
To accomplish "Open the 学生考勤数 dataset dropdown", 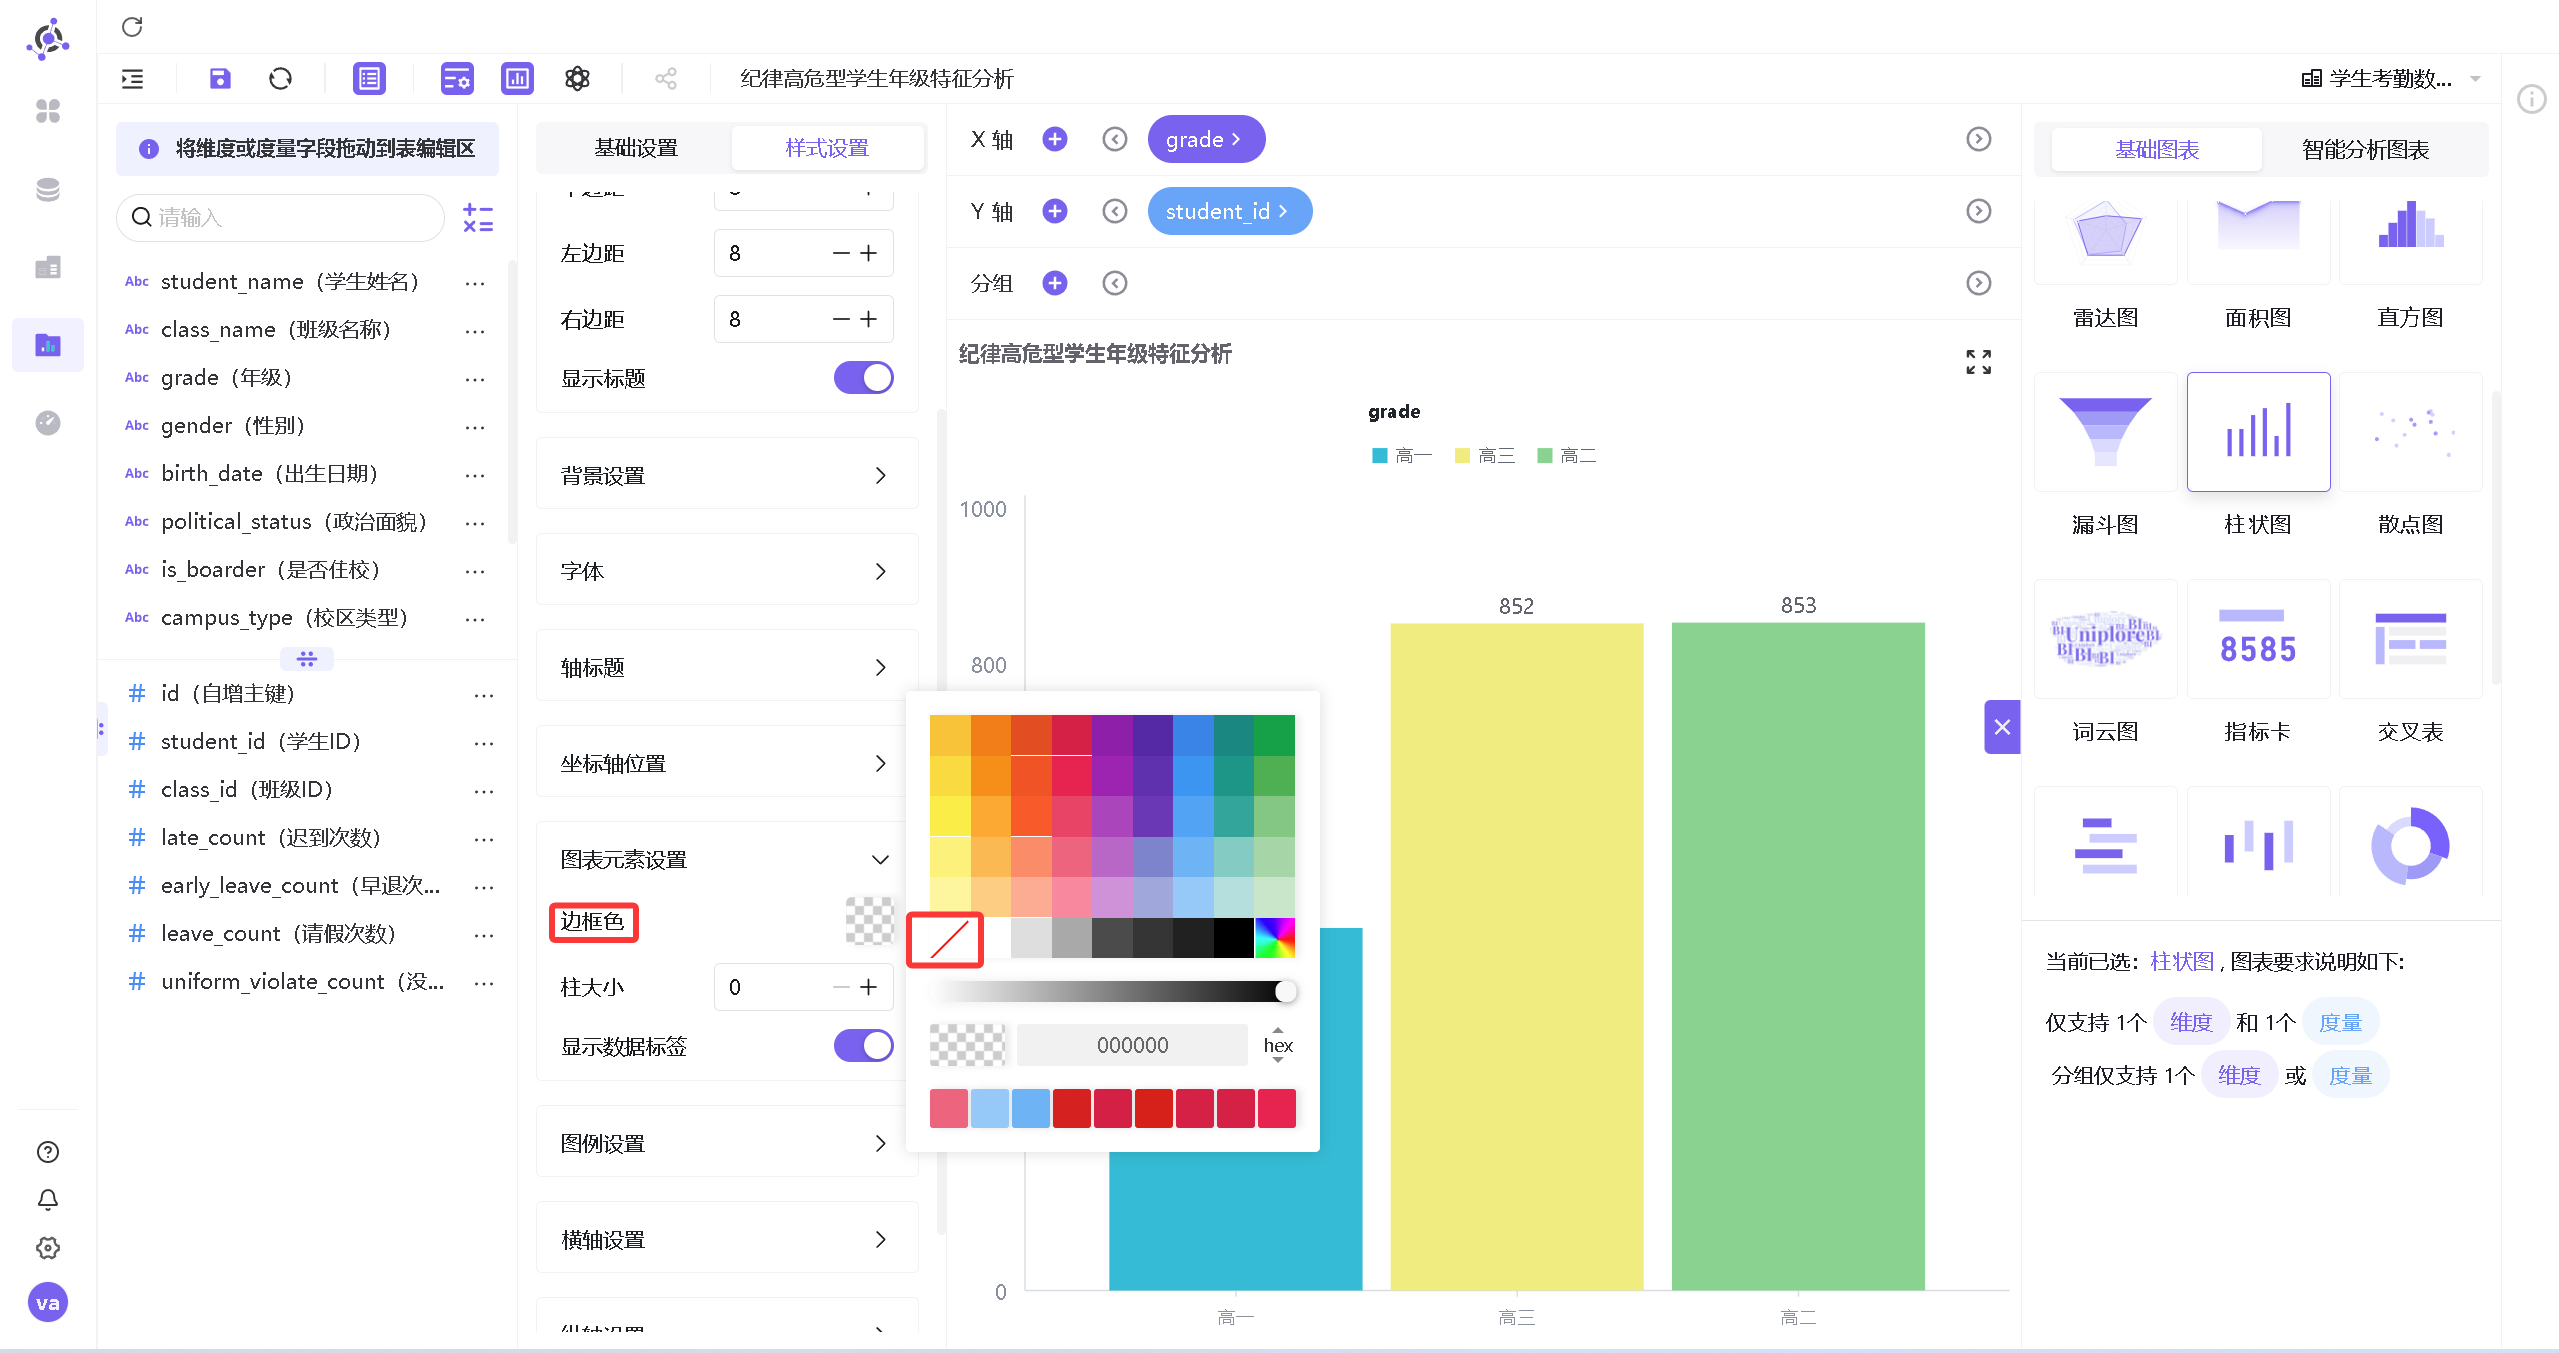I will [2391, 79].
